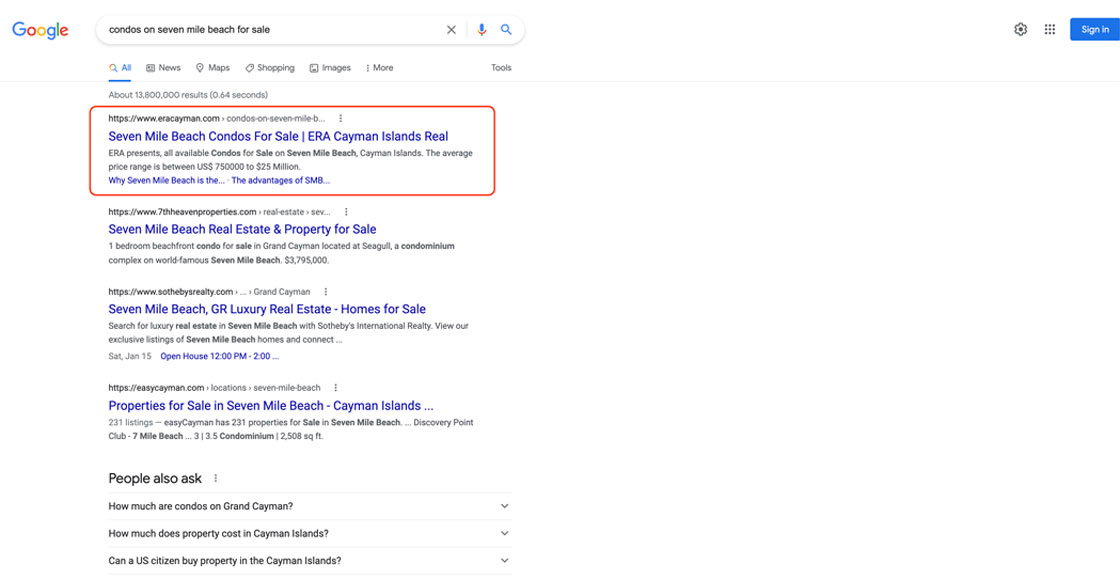Open Seven Mile Beach Condos For Sale link
1120x580 pixels.
pyautogui.click(x=279, y=136)
